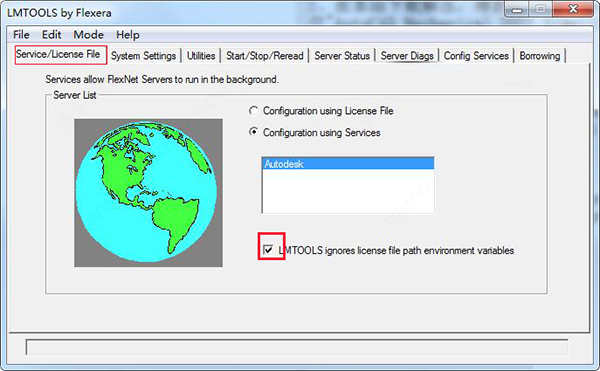Close the LMTOOLS window
This screenshot has height=371, width=600.
[573, 9]
